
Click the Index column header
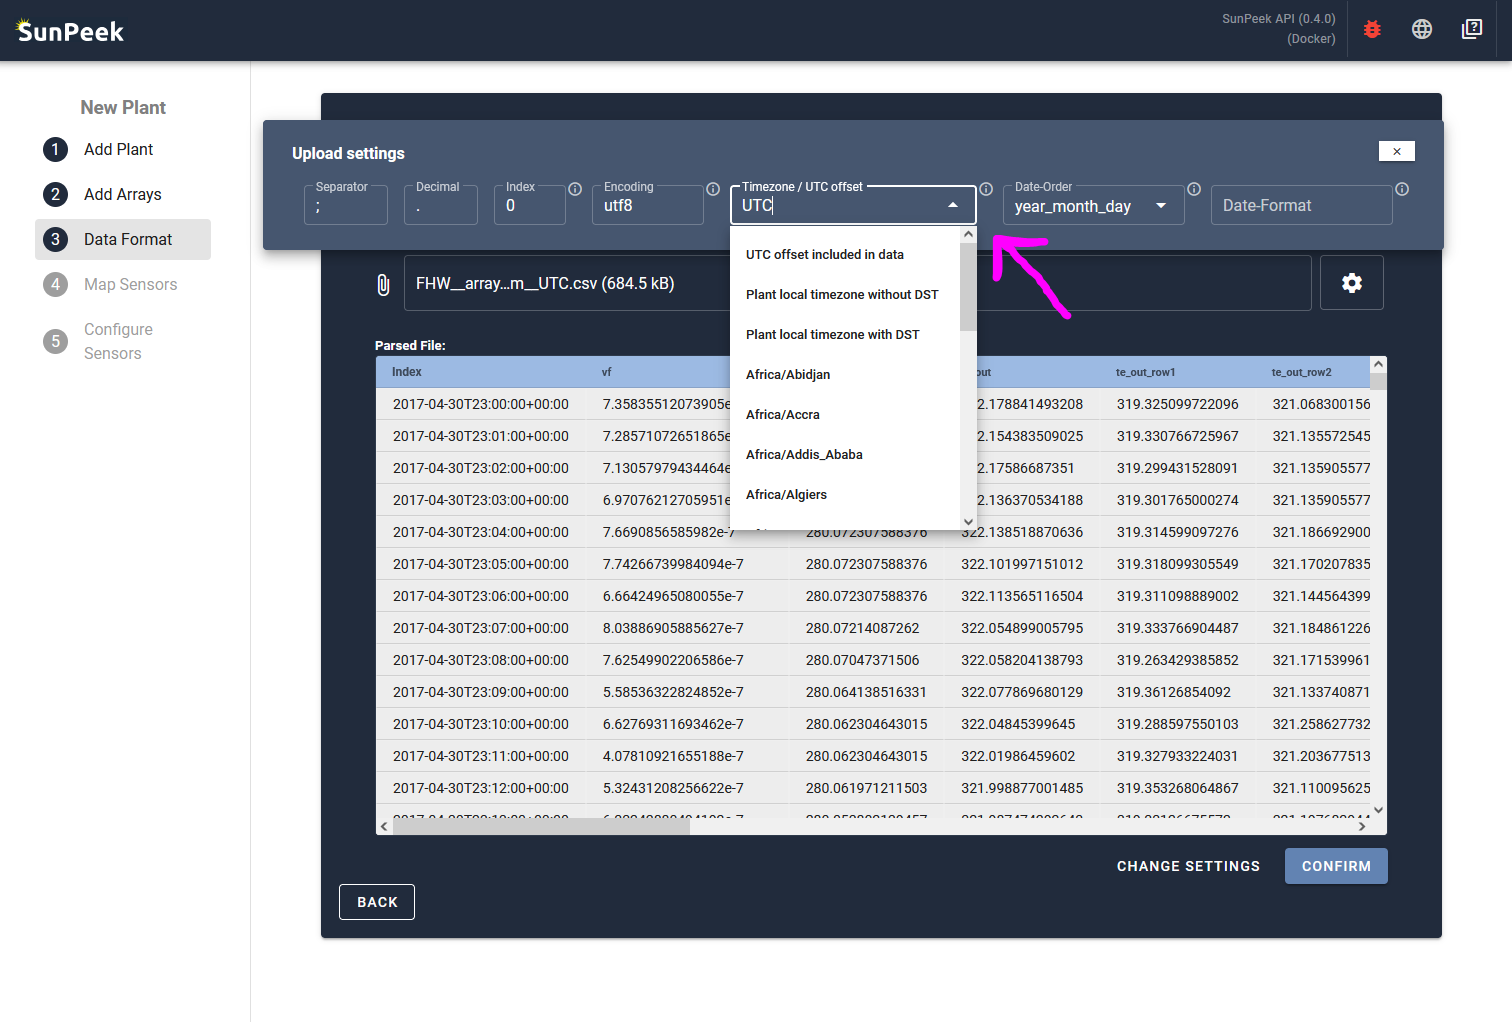point(407,372)
